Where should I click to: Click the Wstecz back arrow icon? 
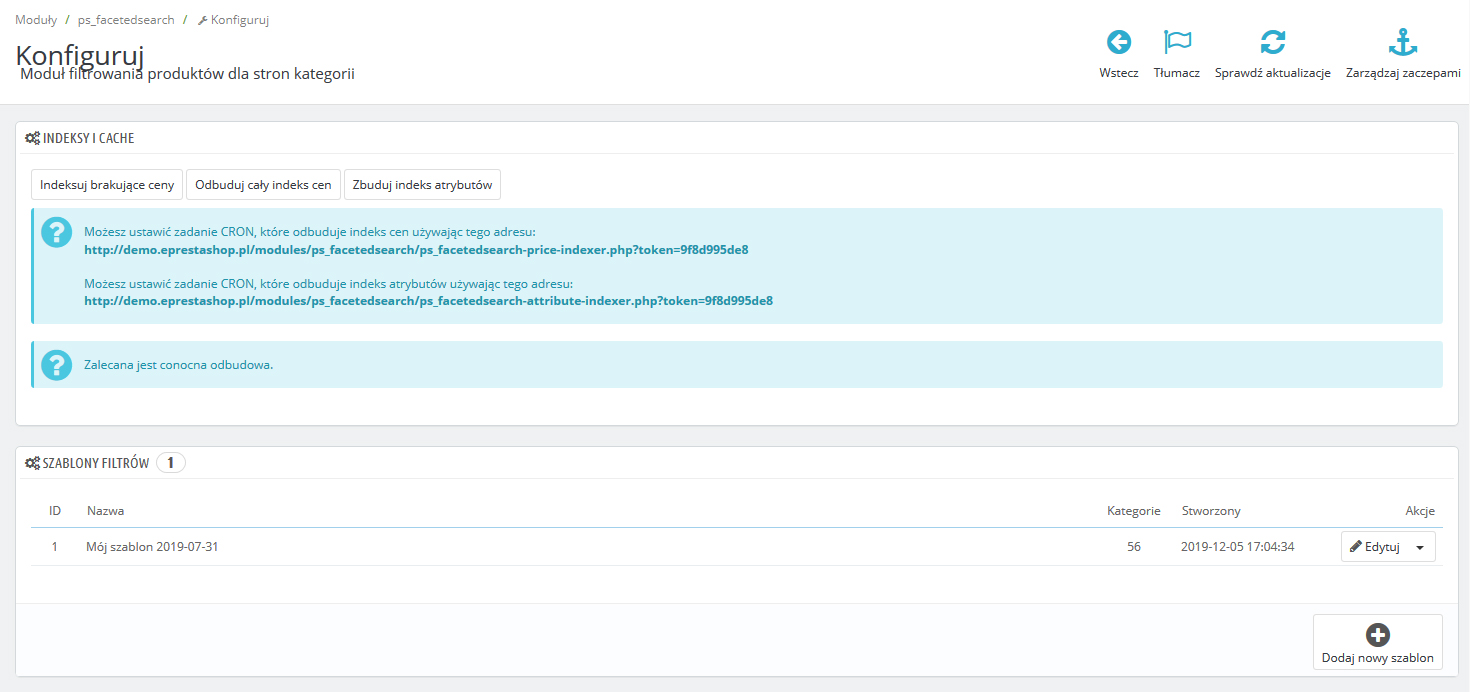tap(1118, 42)
